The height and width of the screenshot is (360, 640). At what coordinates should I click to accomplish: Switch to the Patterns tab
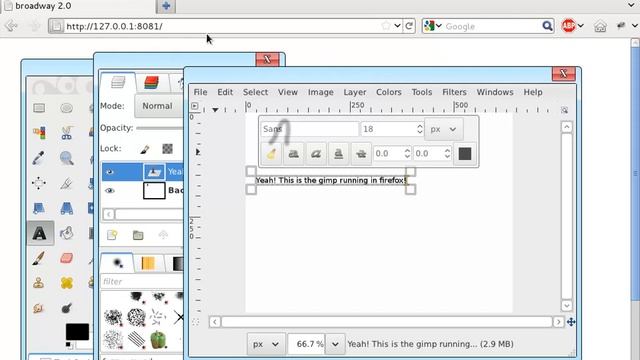point(148,264)
